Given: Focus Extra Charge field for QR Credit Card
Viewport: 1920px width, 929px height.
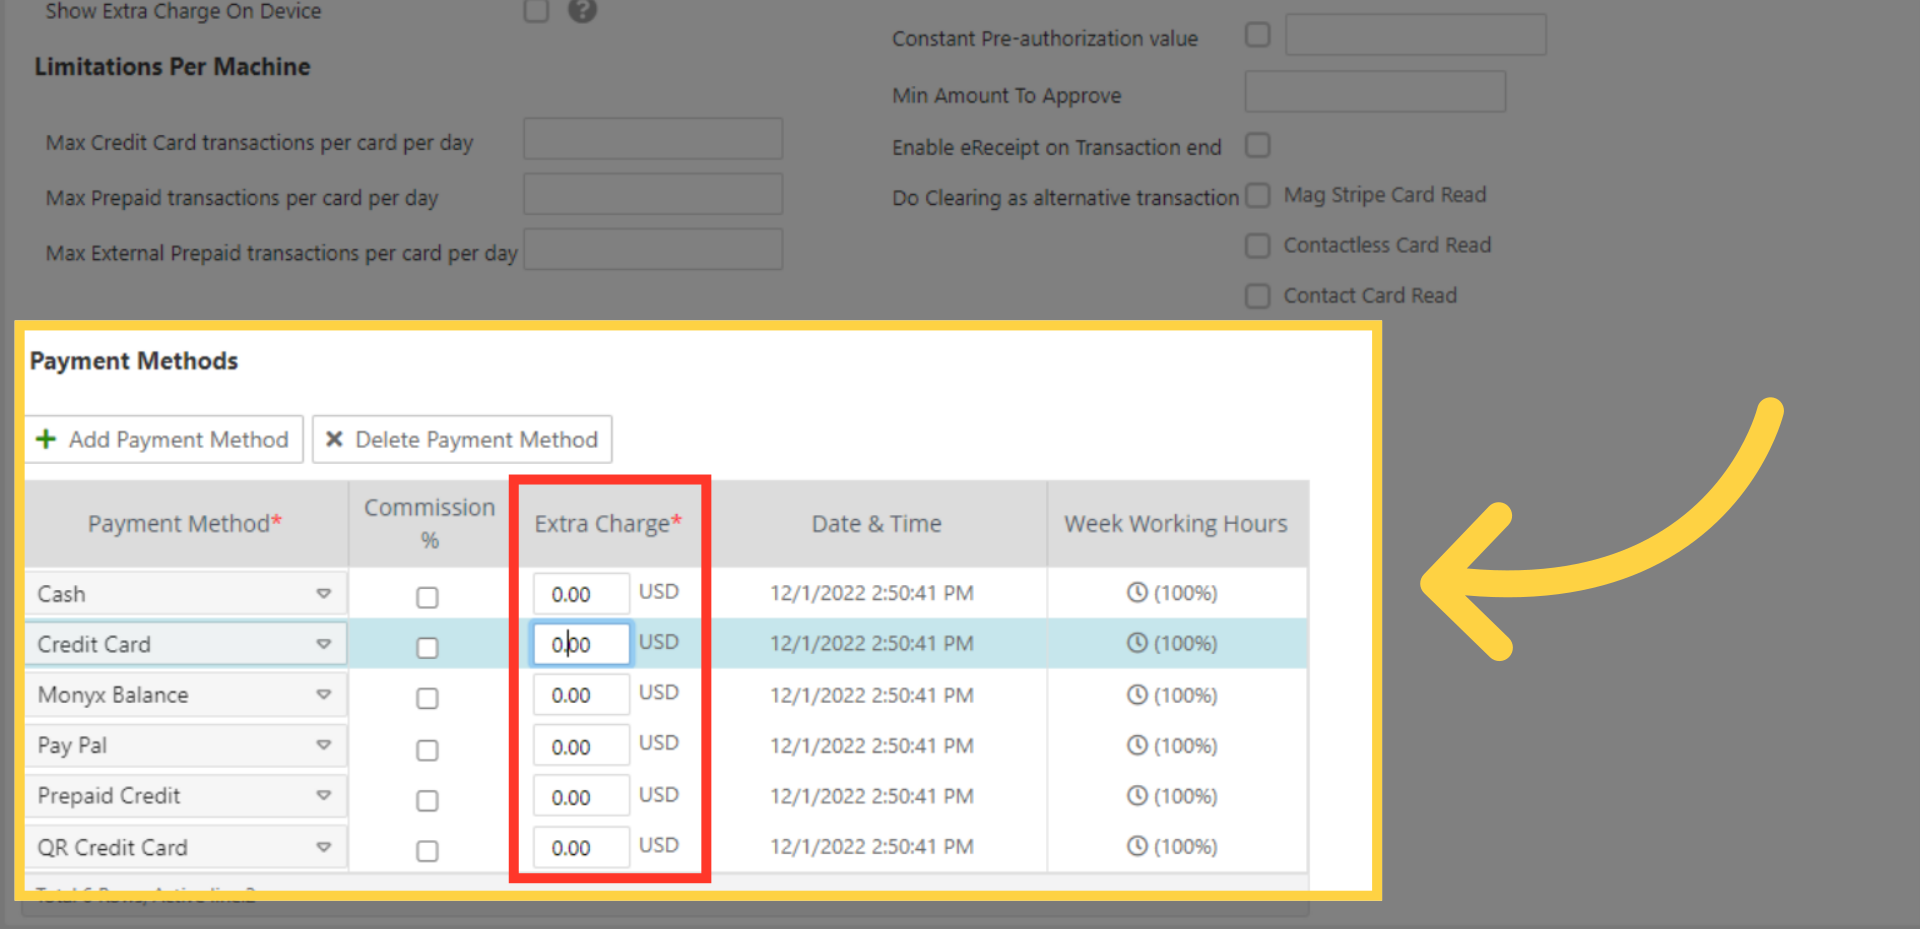Looking at the screenshot, I should tap(581, 848).
